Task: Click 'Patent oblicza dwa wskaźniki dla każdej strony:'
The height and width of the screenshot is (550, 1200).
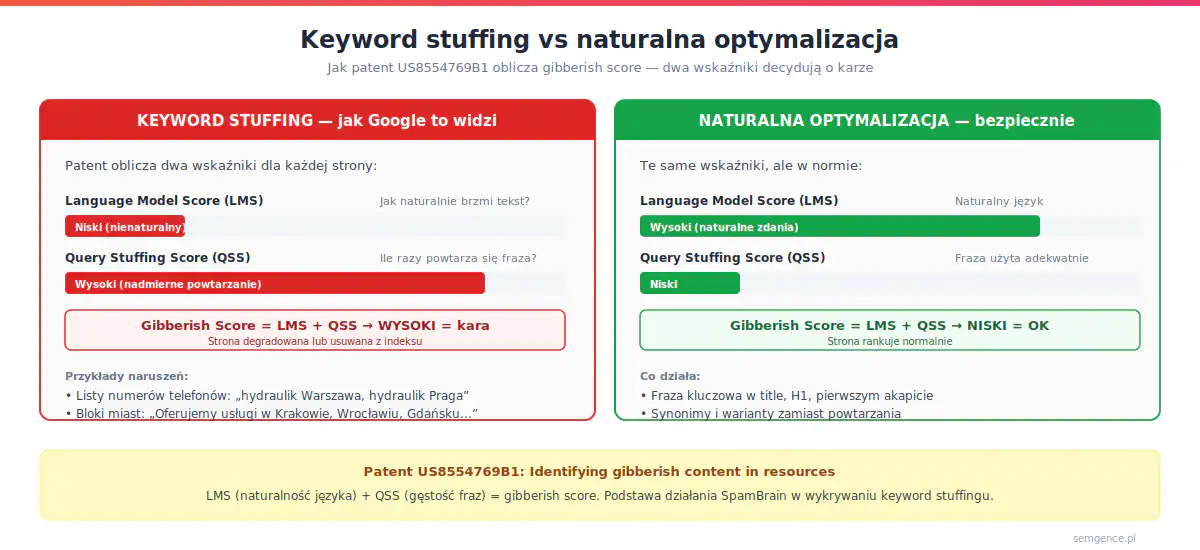Action: click(x=221, y=165)
